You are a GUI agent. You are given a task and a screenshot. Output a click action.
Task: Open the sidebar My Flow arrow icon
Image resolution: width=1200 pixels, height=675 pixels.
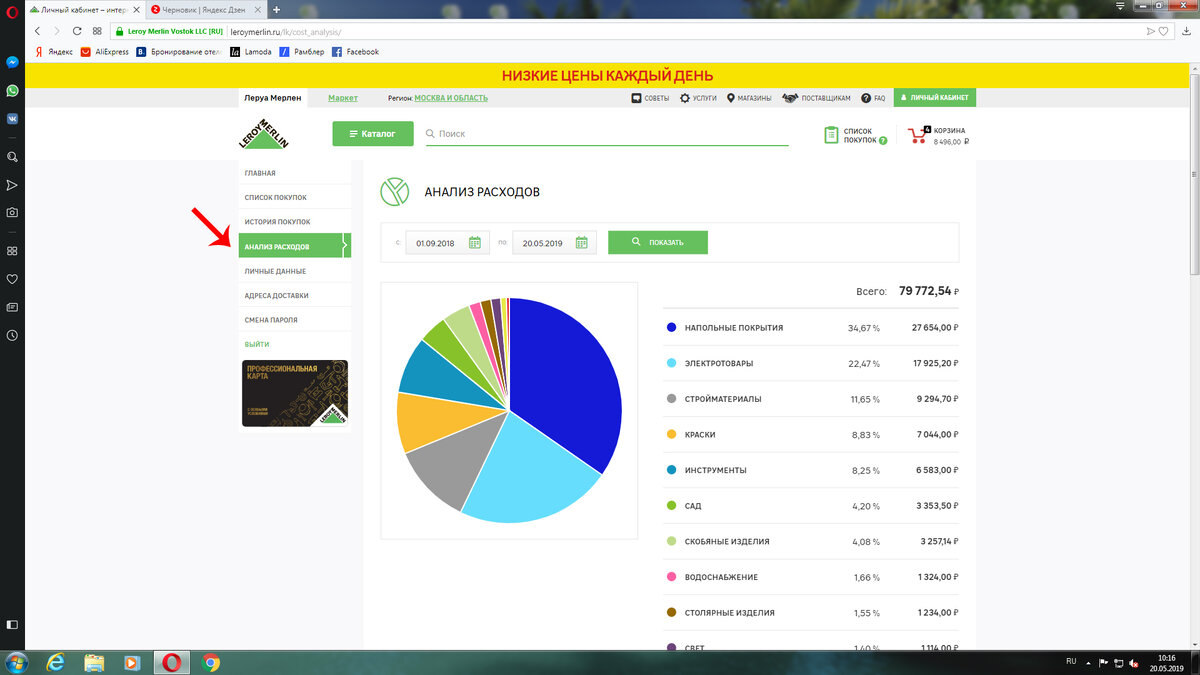click(12, 185)
